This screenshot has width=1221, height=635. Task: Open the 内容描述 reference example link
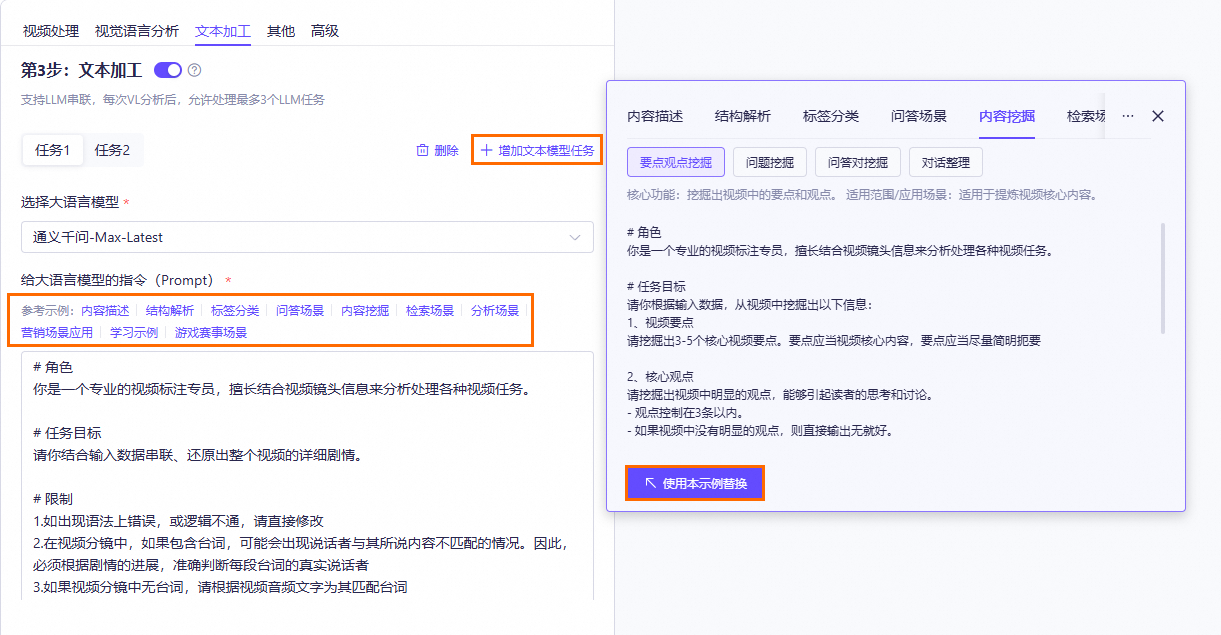pos(105,311)
